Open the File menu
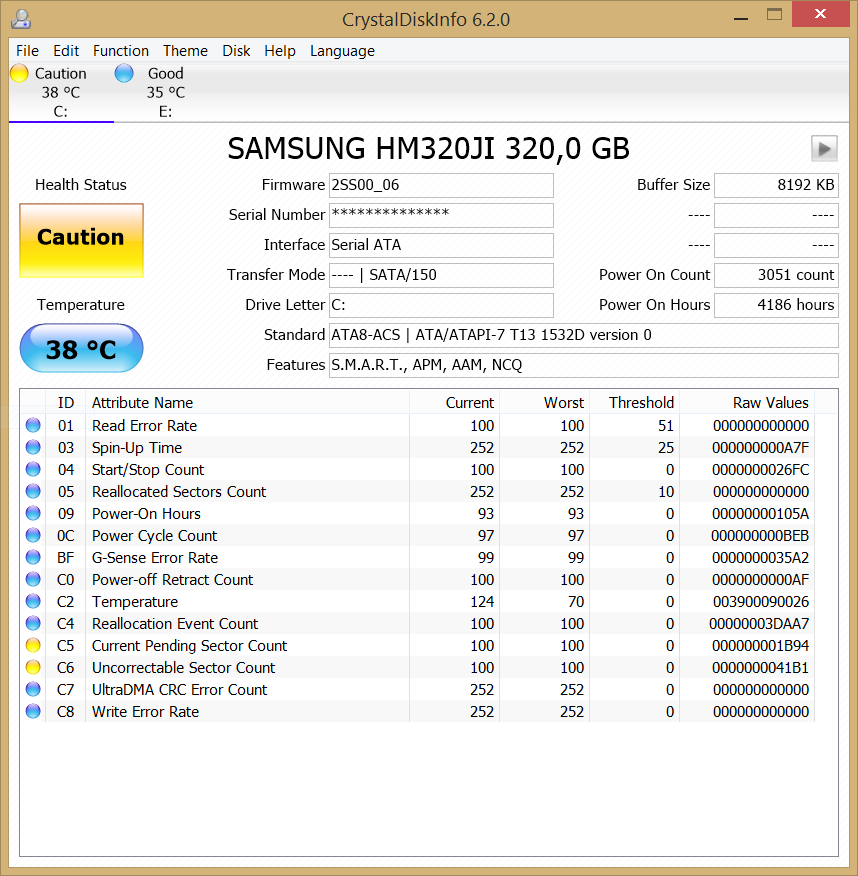 pos(27,51)
